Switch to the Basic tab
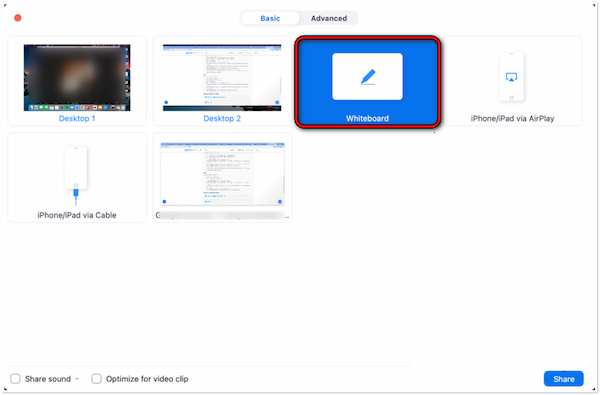This screenshot has width=600, height=395. (270, 18)
